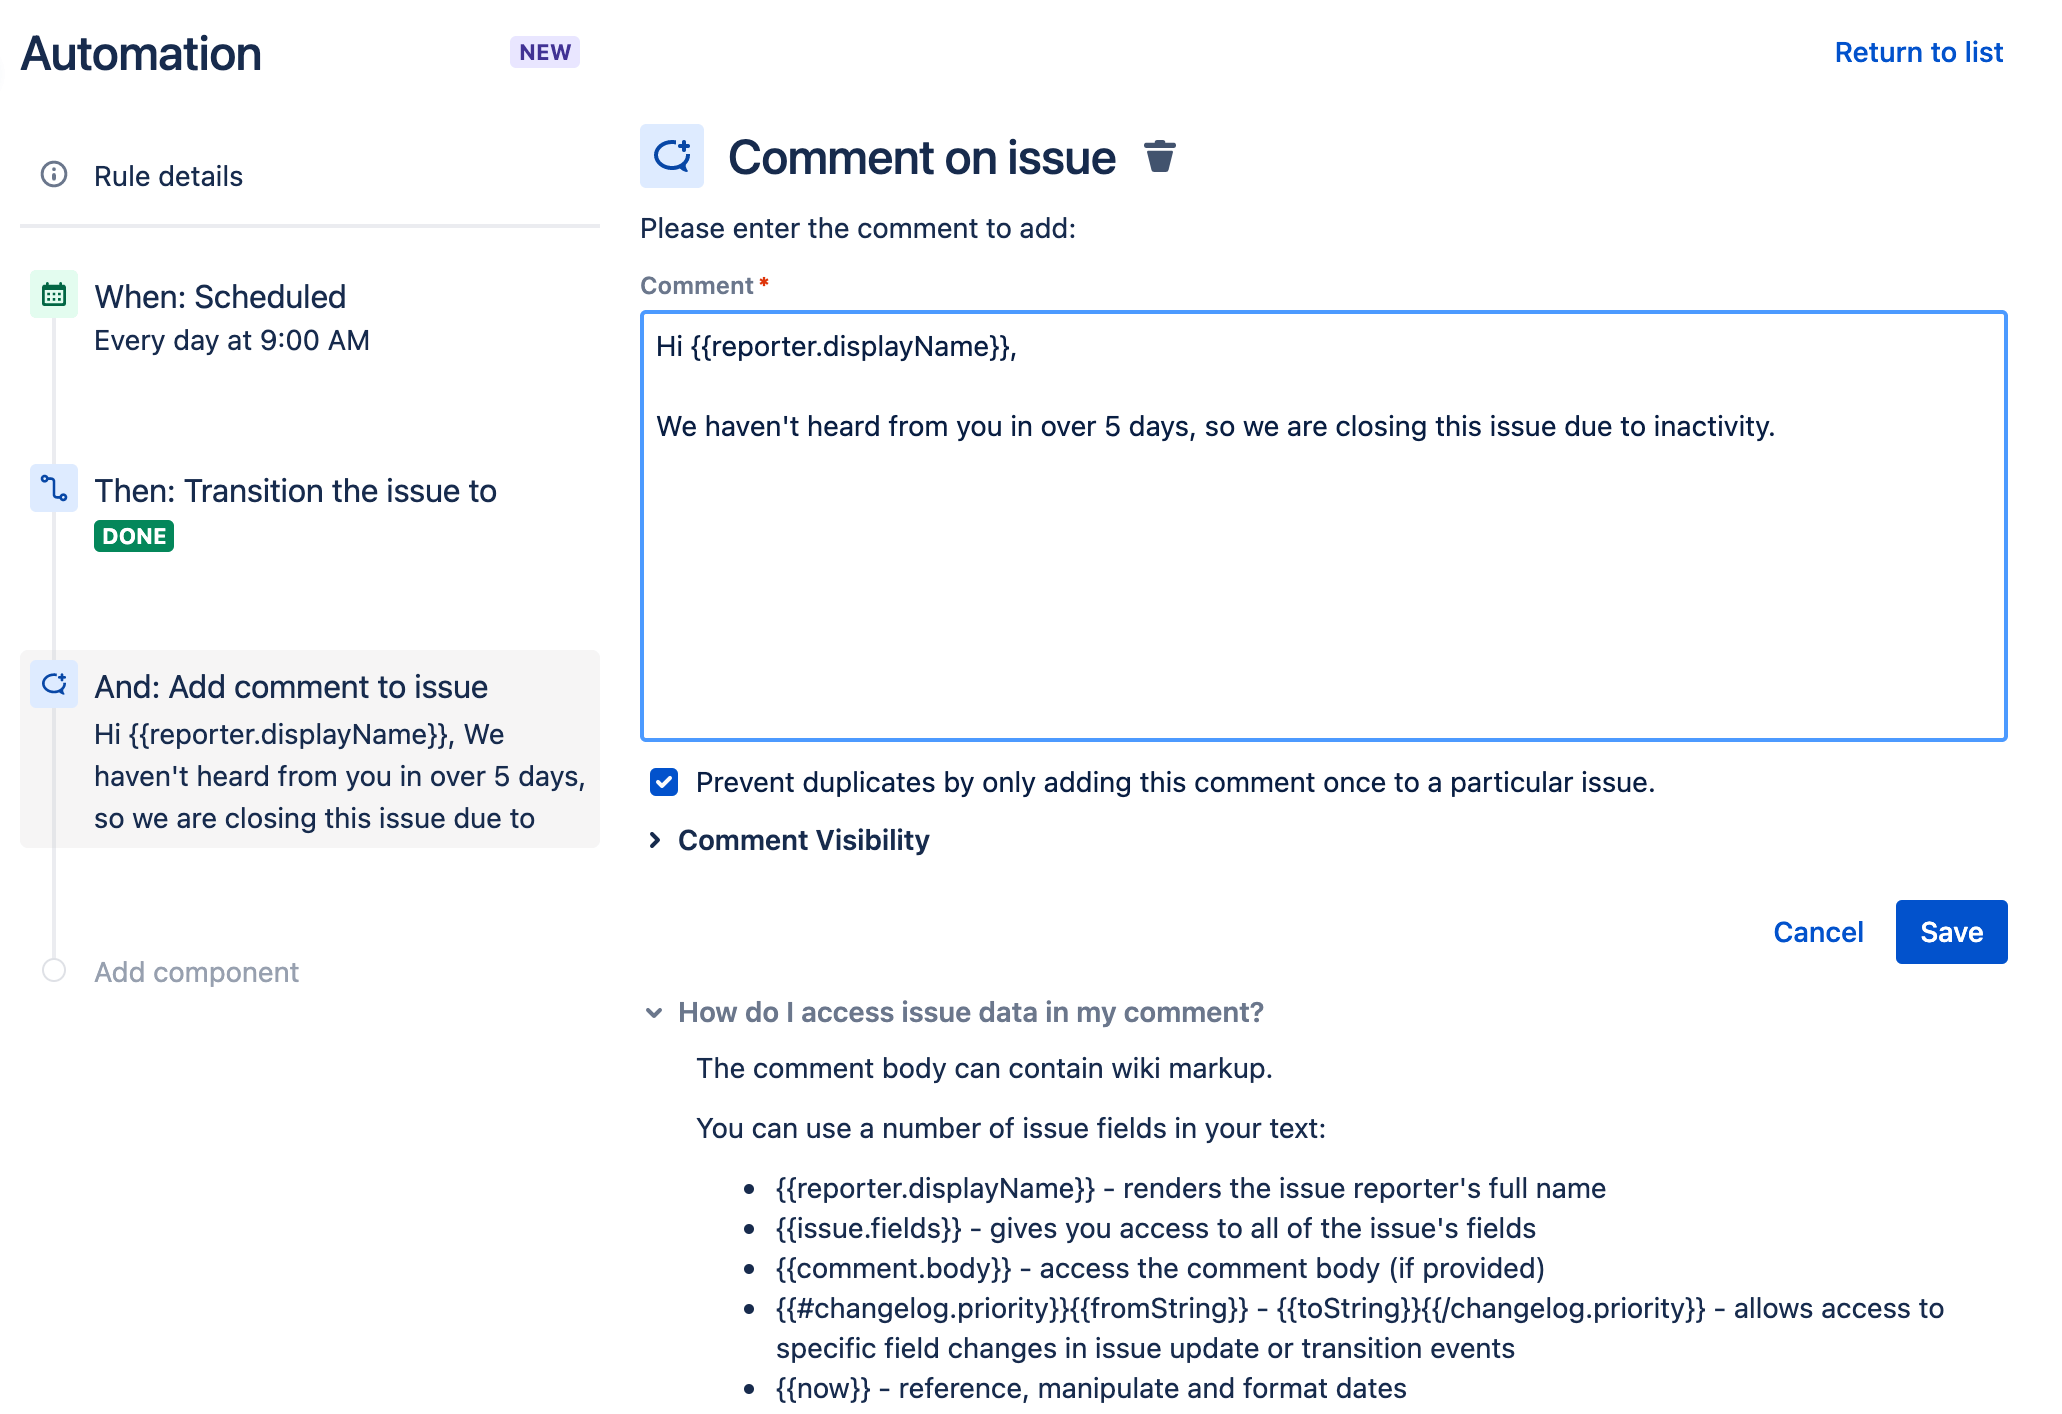Click the automation refresh/cycle icon in header

pos(674,155)
